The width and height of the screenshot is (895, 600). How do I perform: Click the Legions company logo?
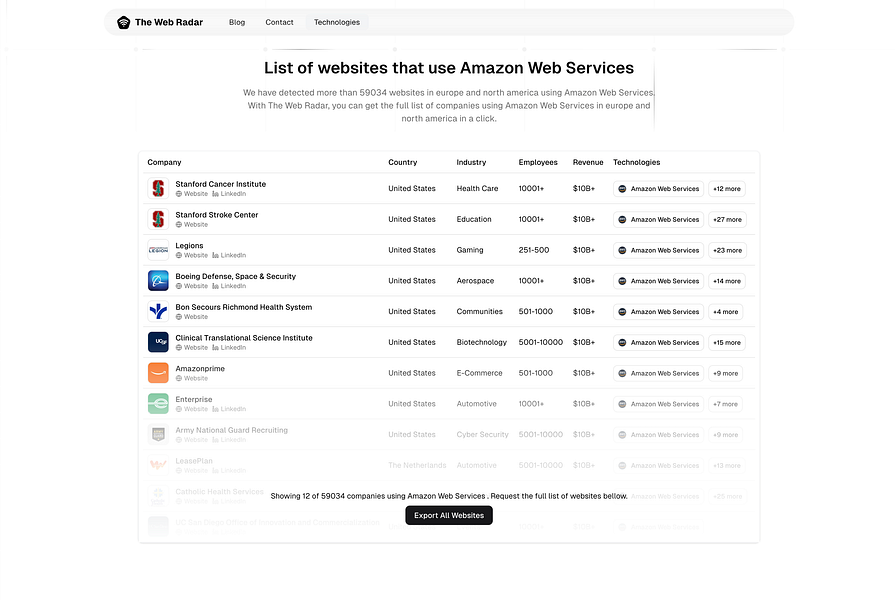click(157, 250)
